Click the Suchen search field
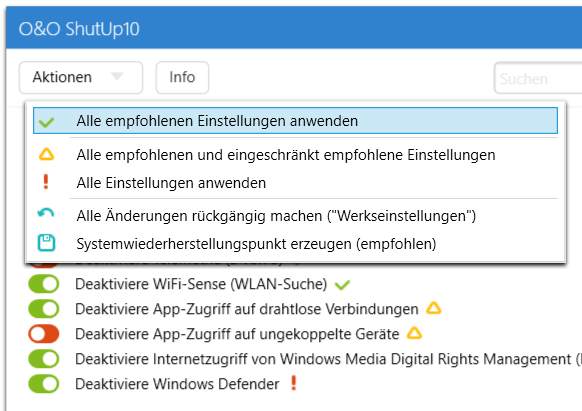The height and width of the screenshot is (411, 582). click(538, 78)
